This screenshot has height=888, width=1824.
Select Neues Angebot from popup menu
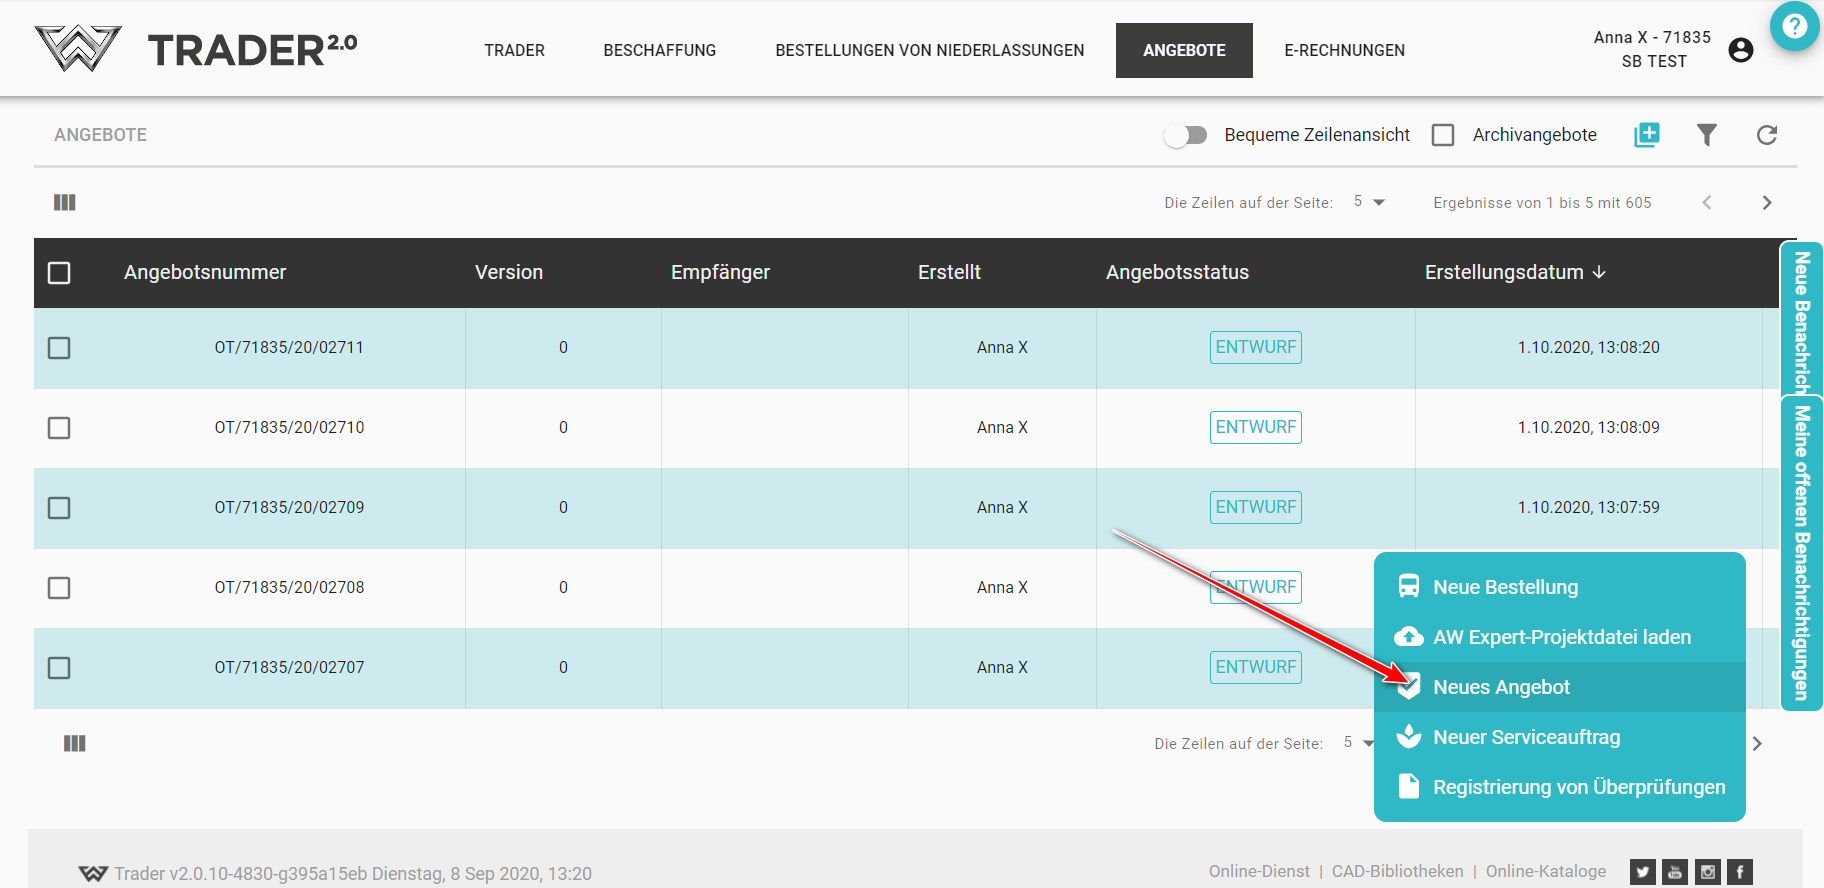[1501, 687]
